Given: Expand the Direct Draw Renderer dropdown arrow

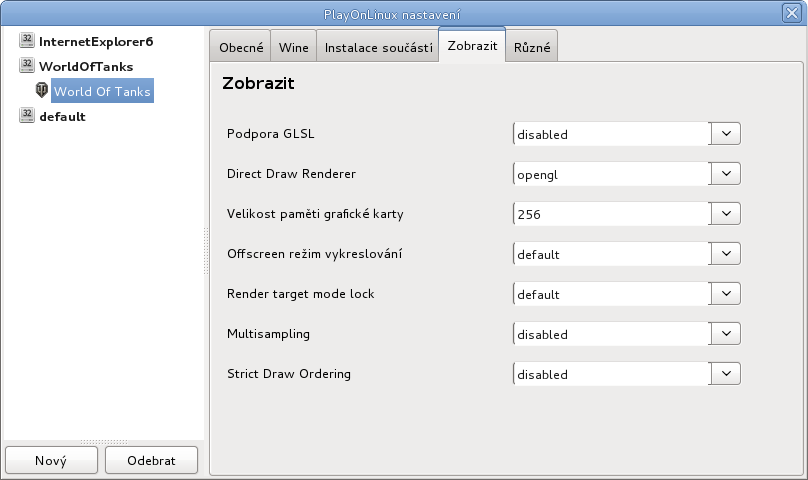Looking at the screenshot, I should point(726,174).
